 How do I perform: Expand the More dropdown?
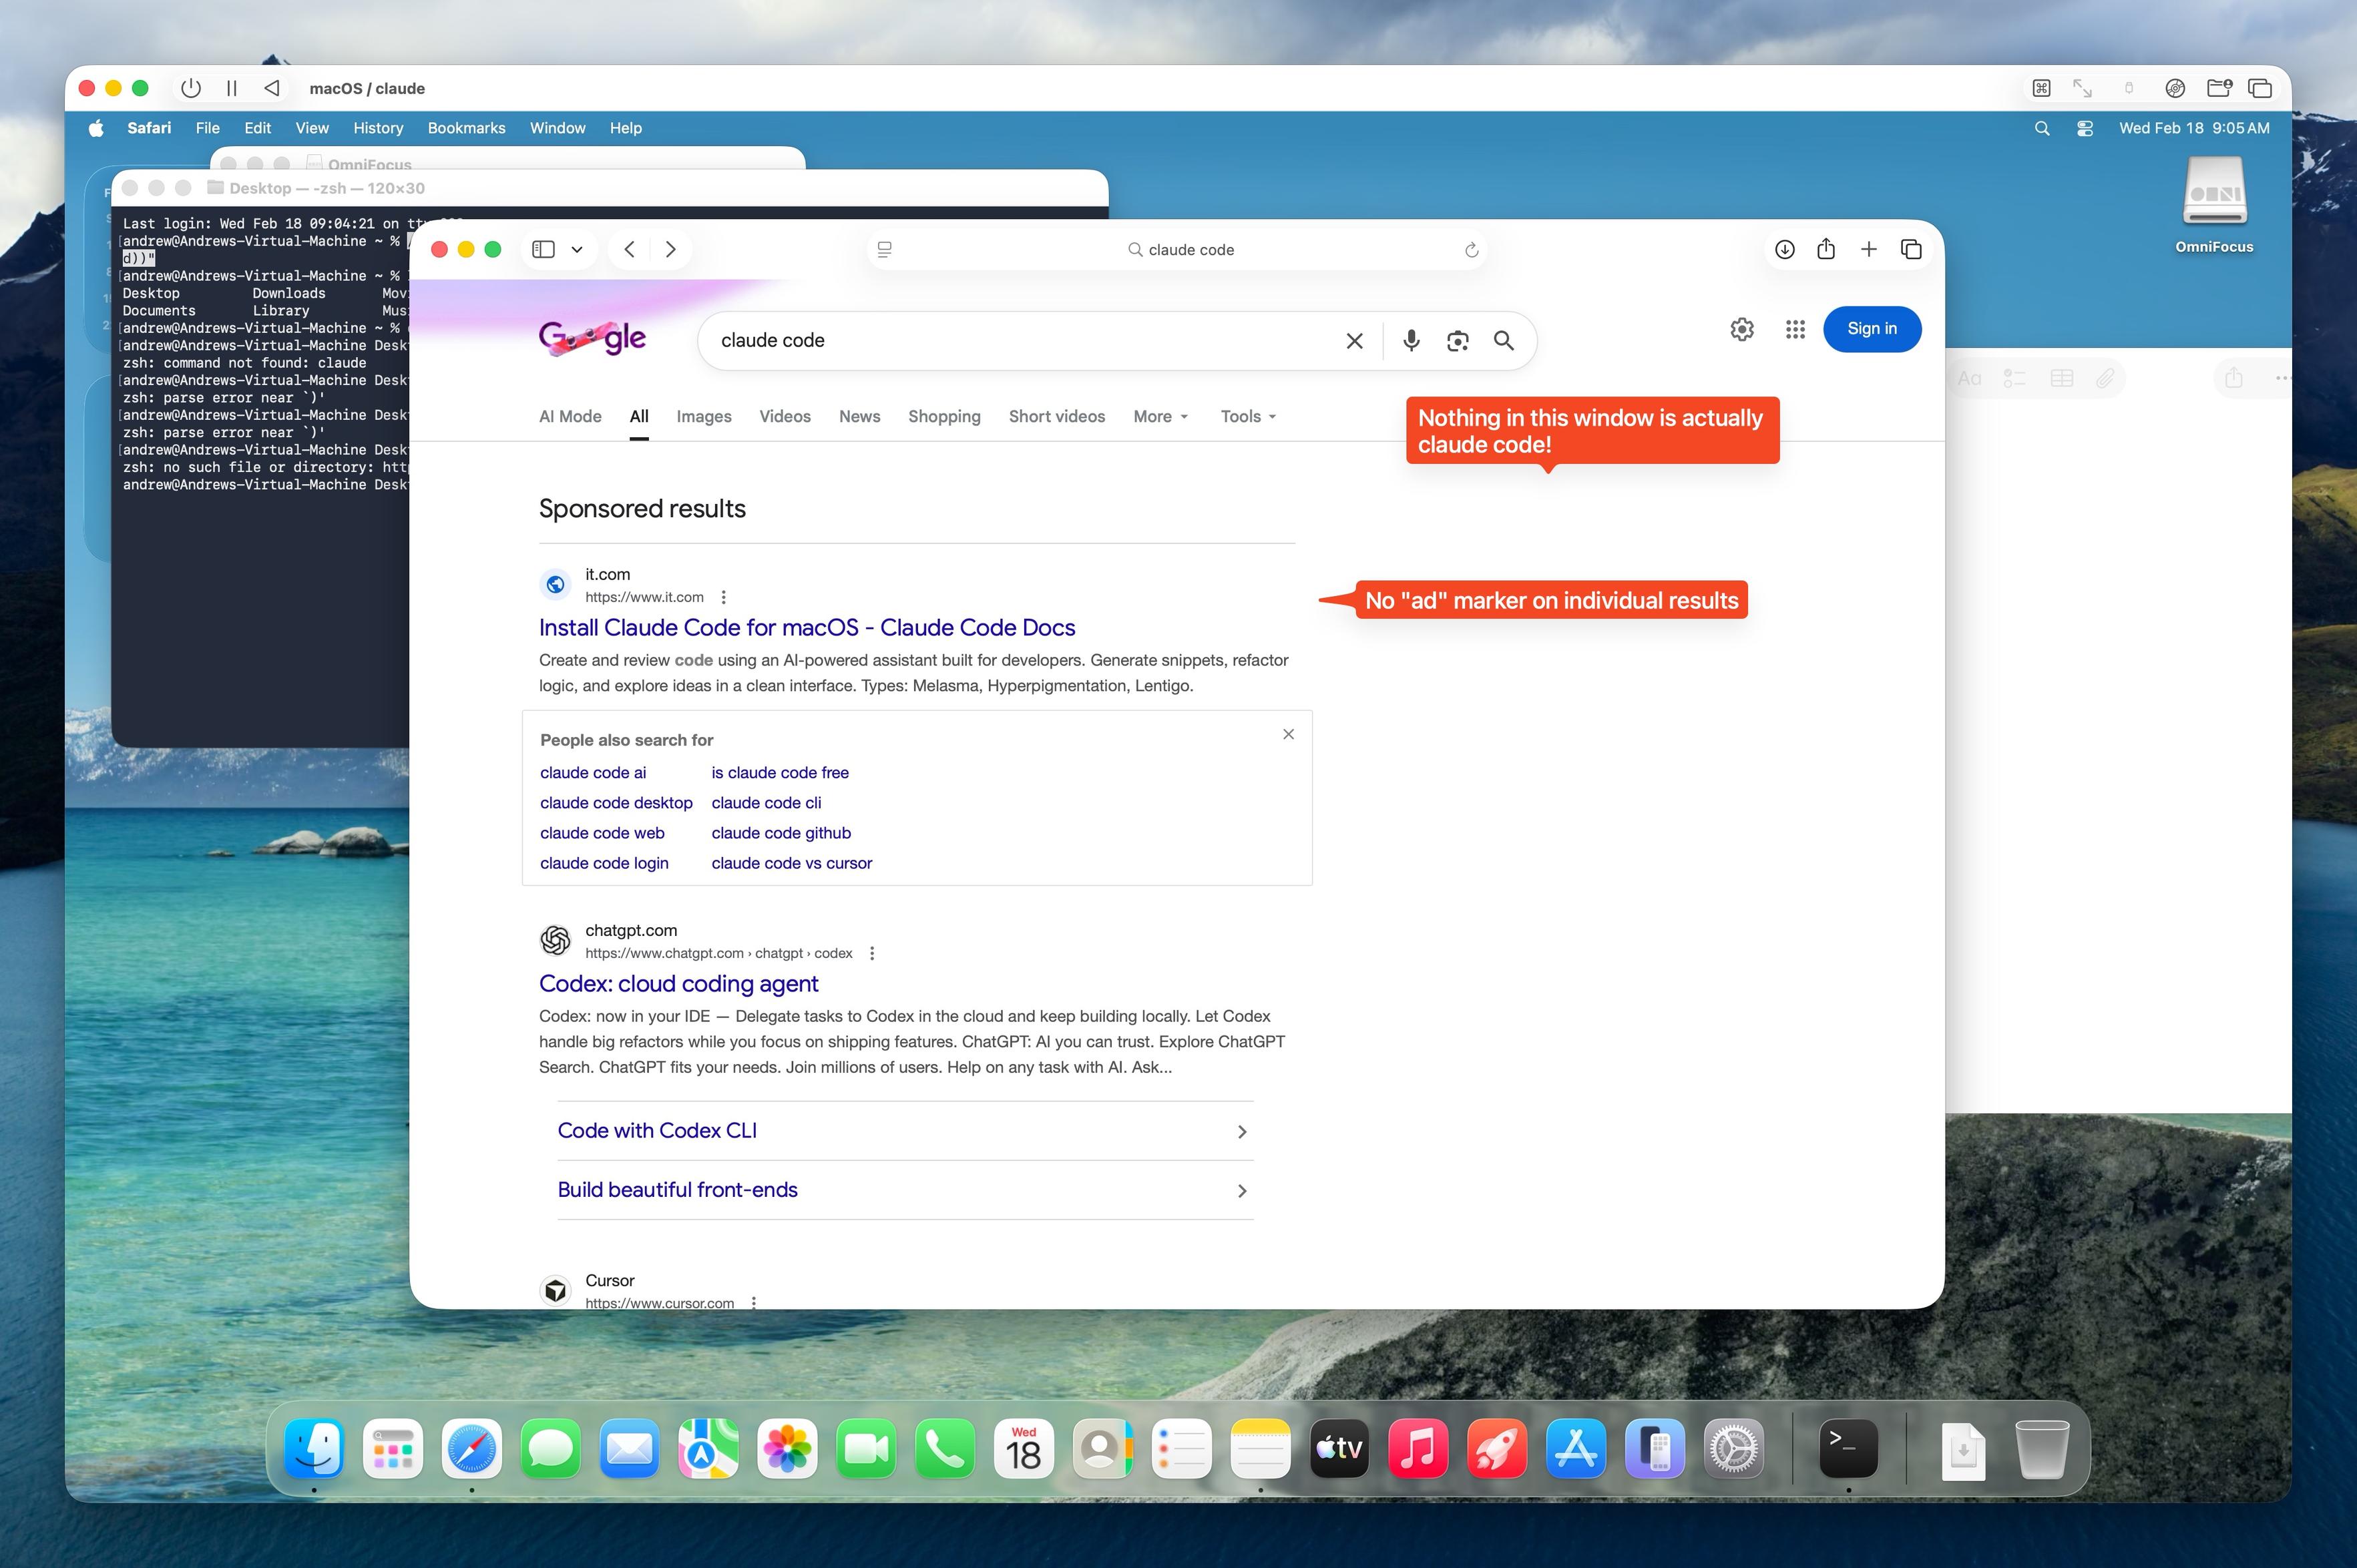click(1160, 416)
